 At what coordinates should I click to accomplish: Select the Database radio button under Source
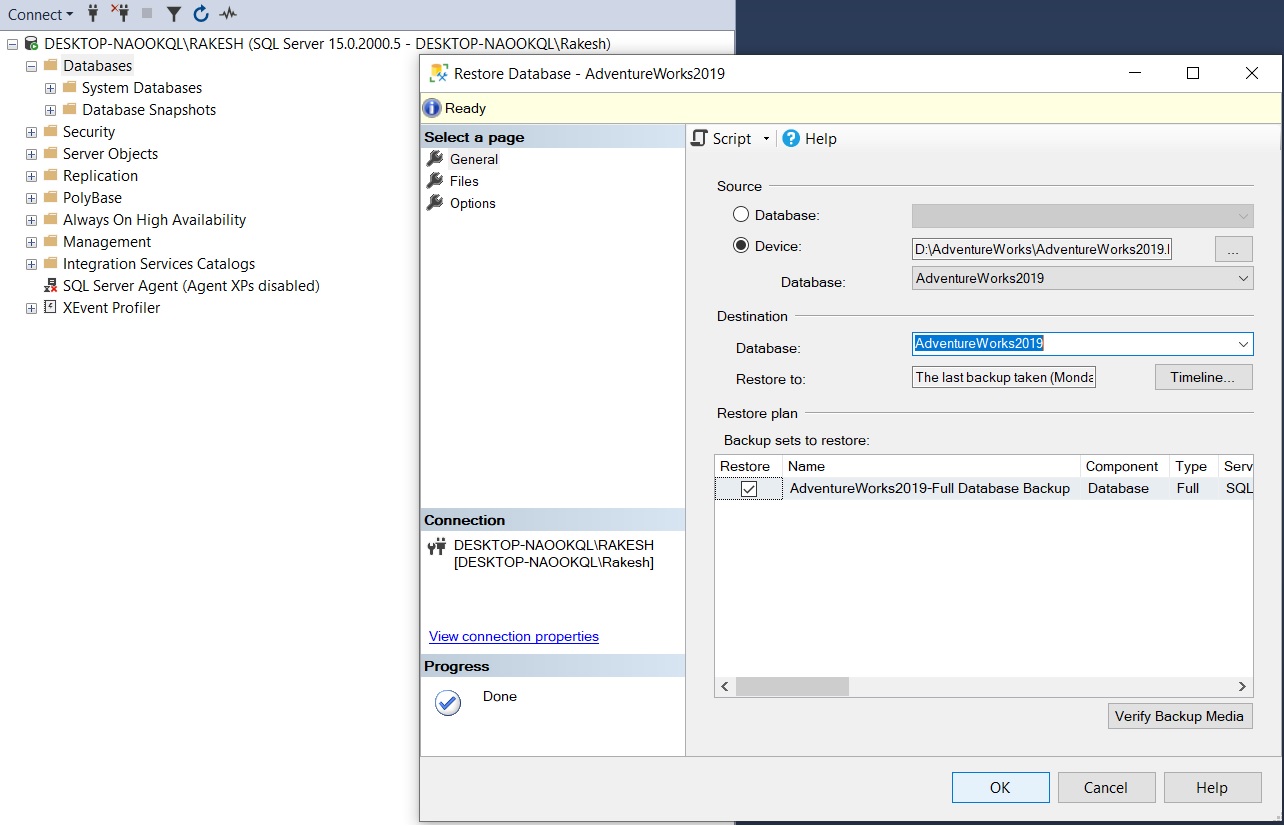740,214
